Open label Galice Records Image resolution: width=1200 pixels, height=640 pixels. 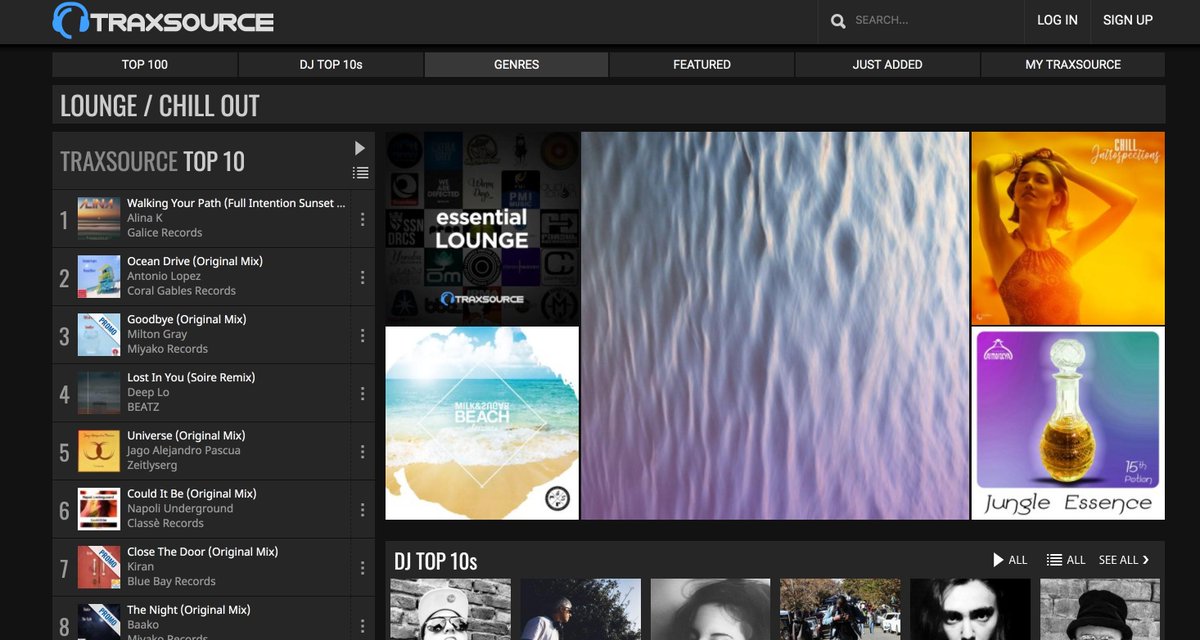pos(165,233)
